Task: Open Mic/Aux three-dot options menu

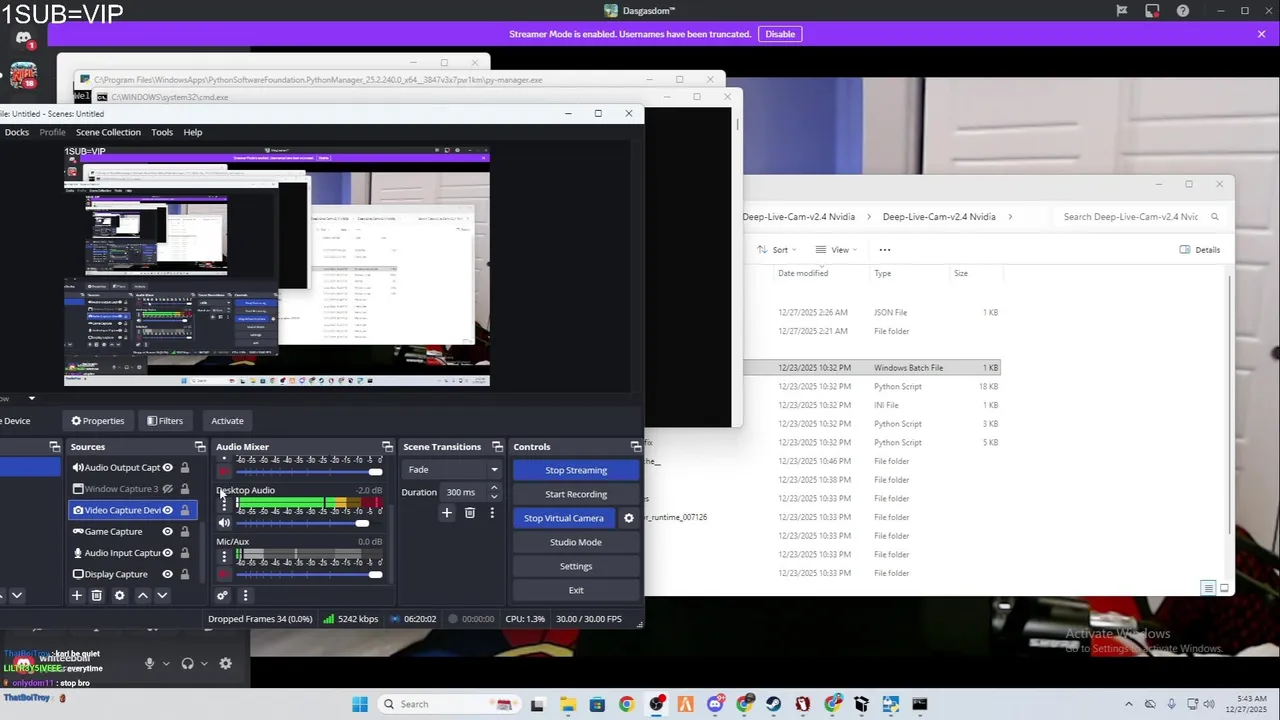Action: [224, 555]
